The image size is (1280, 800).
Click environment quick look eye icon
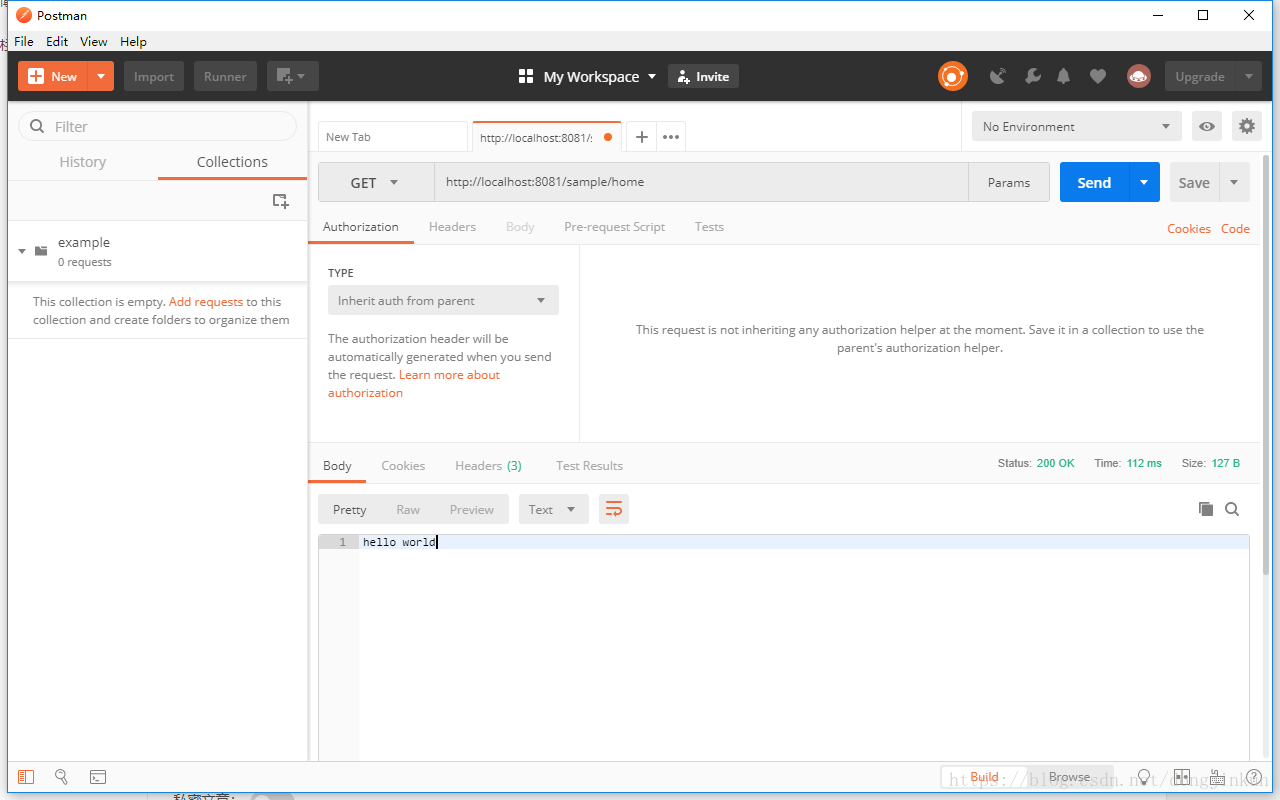[x=1207, y=126]
